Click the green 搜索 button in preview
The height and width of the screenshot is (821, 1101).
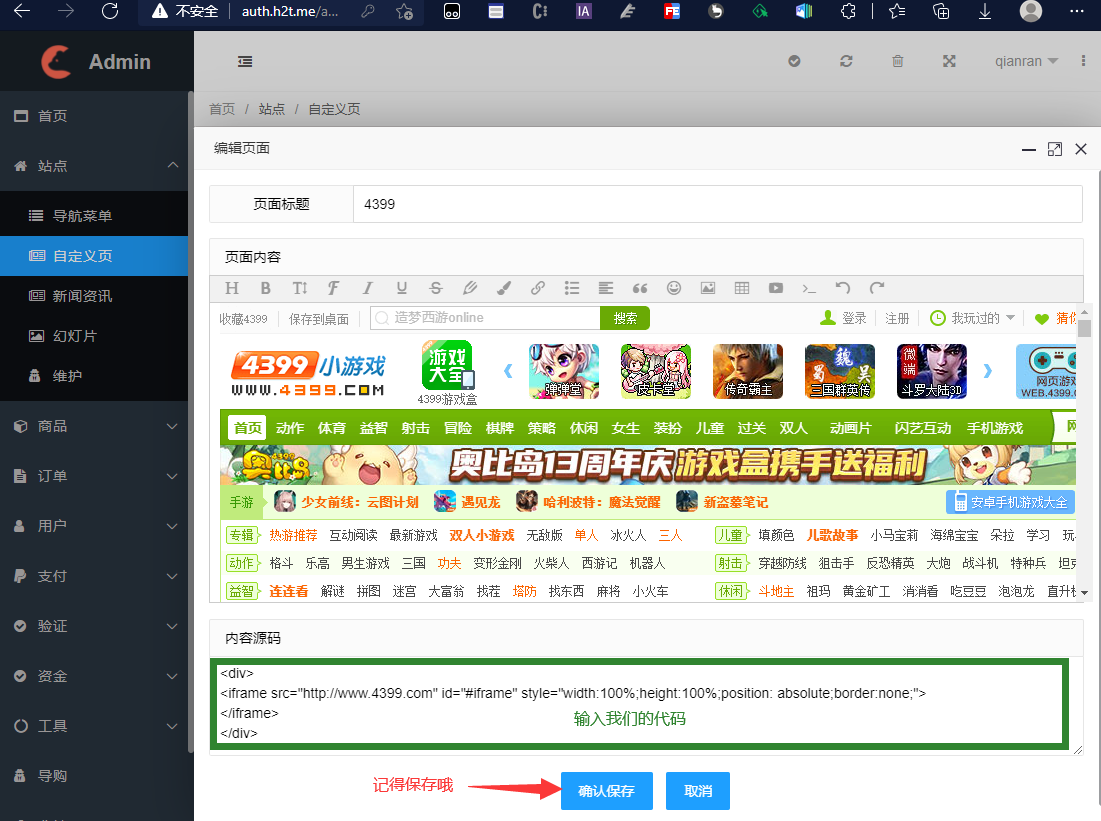point(625,318)
